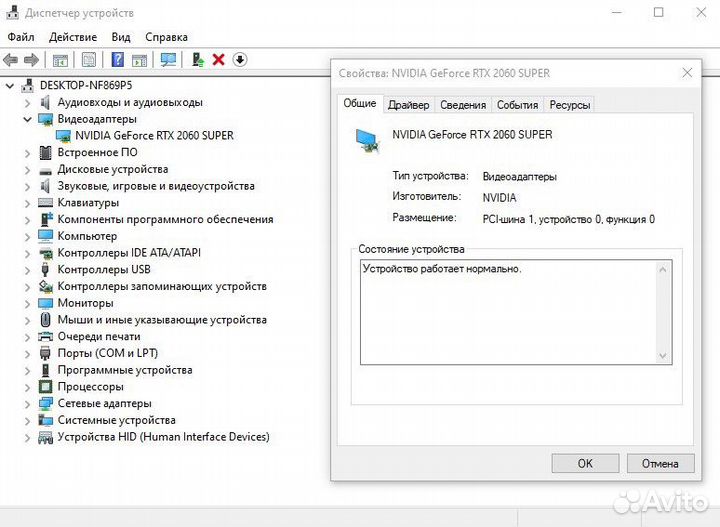Screen dimensions: 720x527
Task: Open the Вид menu
Action: 121,37
